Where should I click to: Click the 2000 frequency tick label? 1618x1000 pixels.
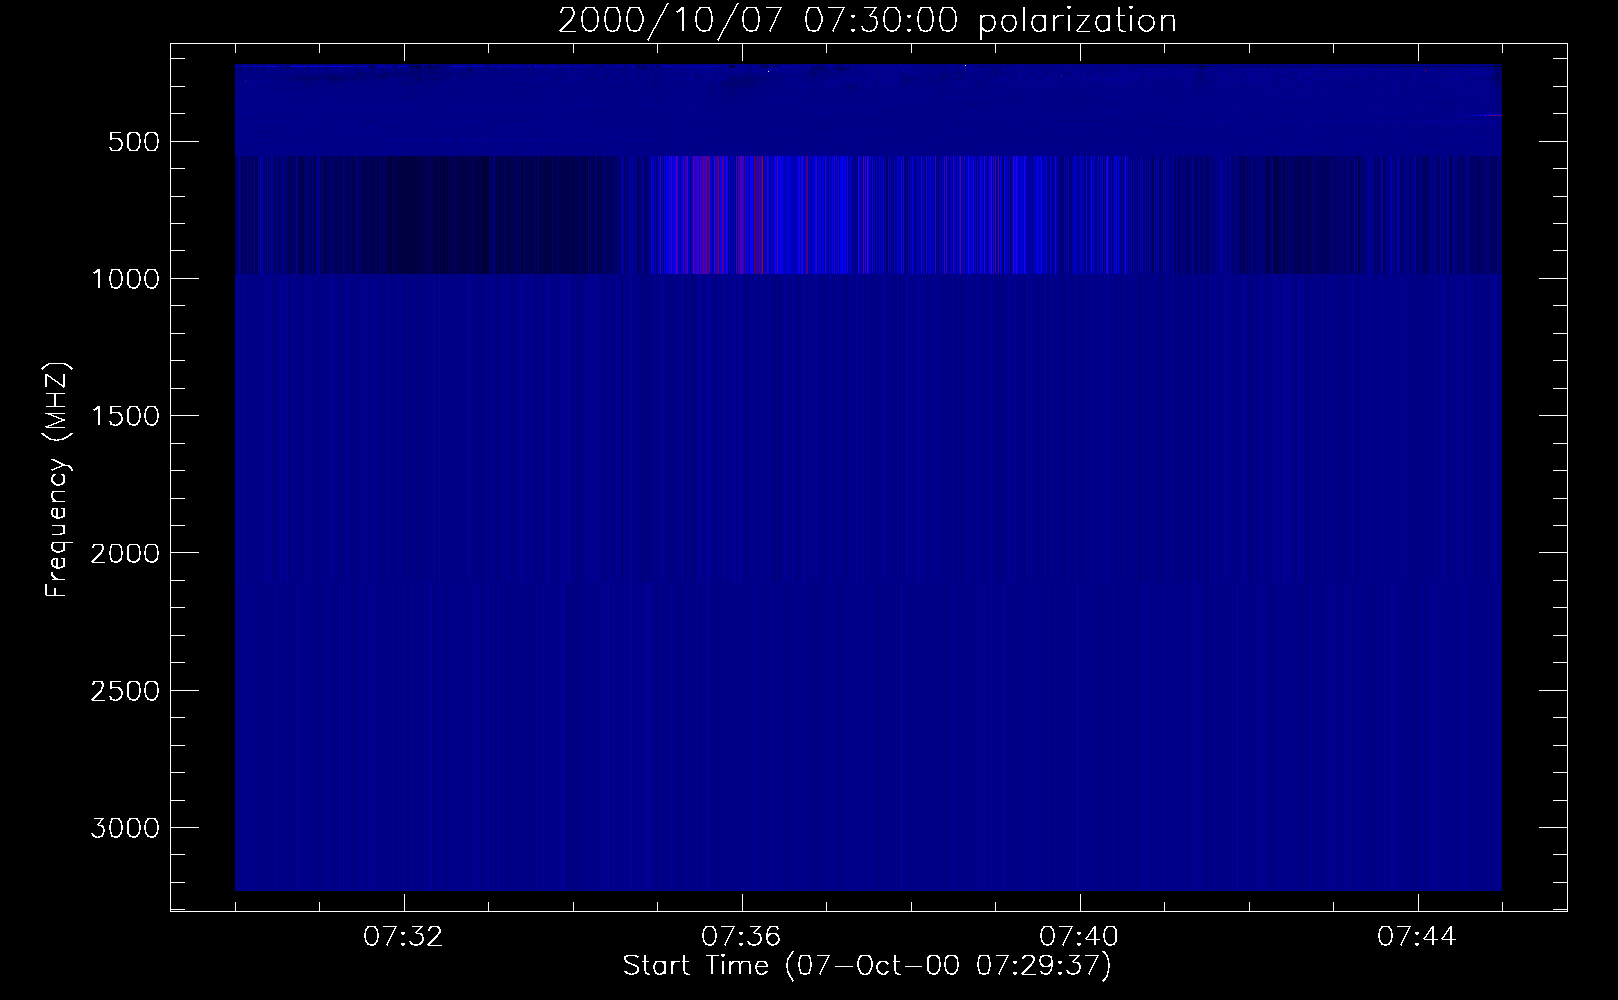(x=125, y=553)
